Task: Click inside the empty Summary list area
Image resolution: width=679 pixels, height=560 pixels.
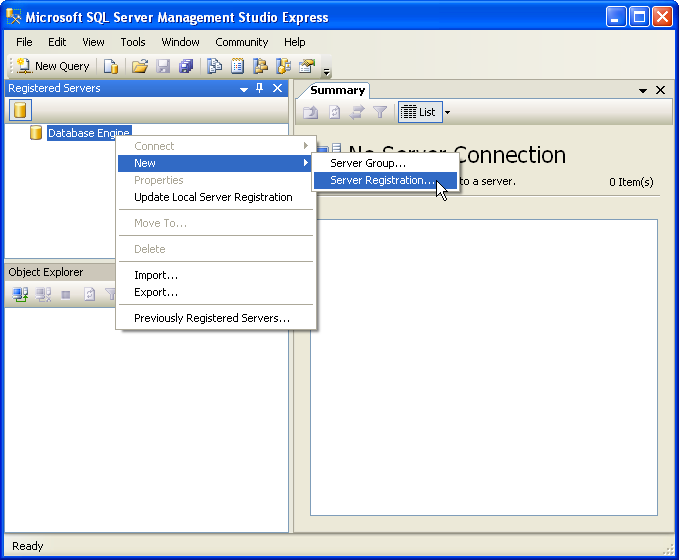Action: click(x=484, y=368)
